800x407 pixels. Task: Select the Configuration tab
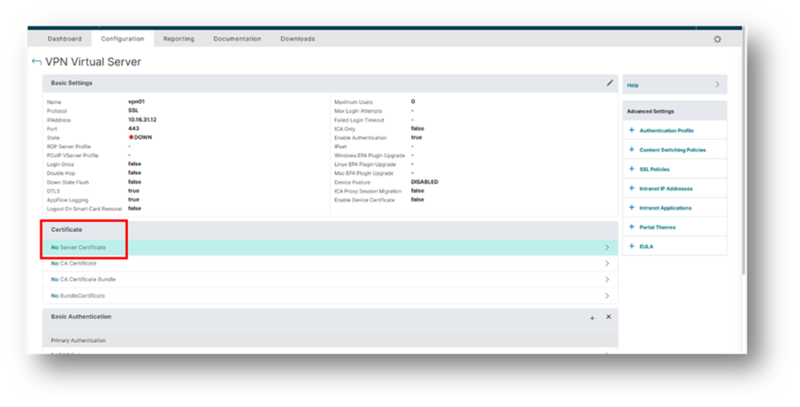(x=122, y=39)
